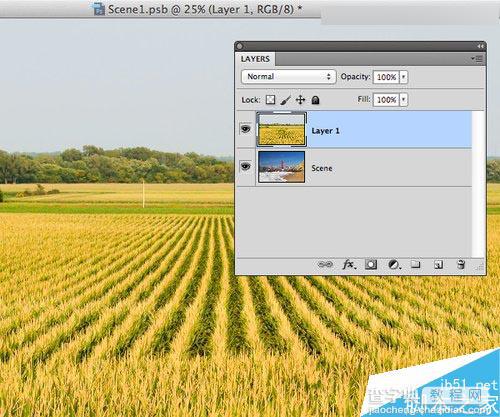Click the link layers icon

(325, 265)
